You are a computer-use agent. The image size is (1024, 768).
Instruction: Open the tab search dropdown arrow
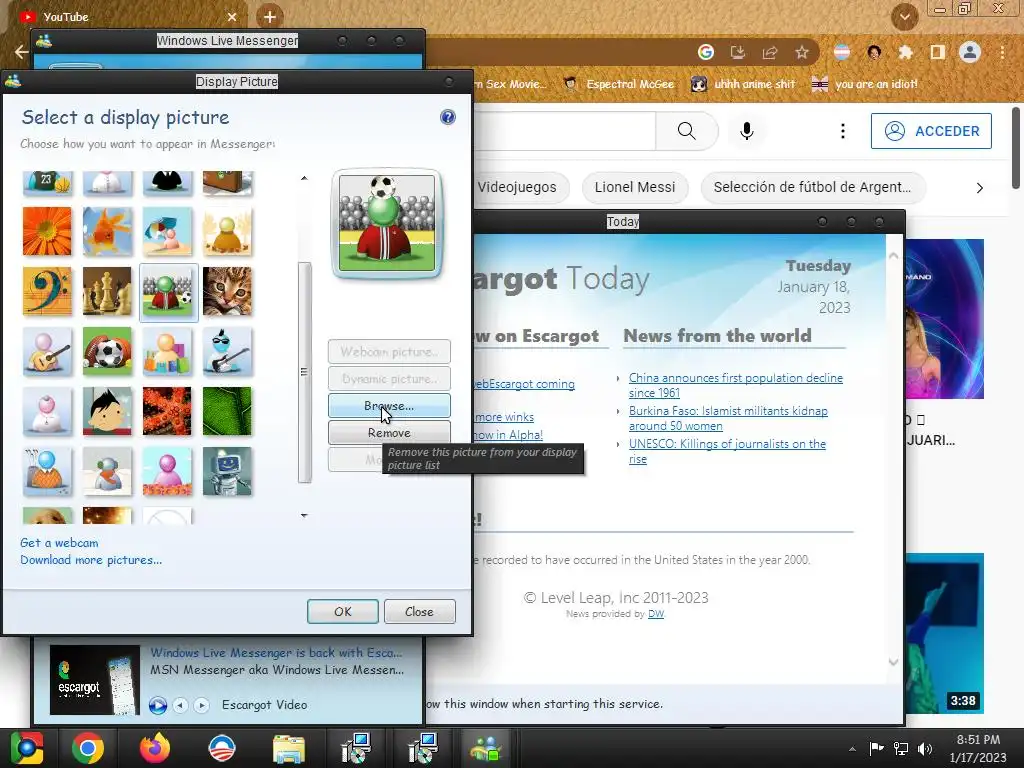click(904, 17)
